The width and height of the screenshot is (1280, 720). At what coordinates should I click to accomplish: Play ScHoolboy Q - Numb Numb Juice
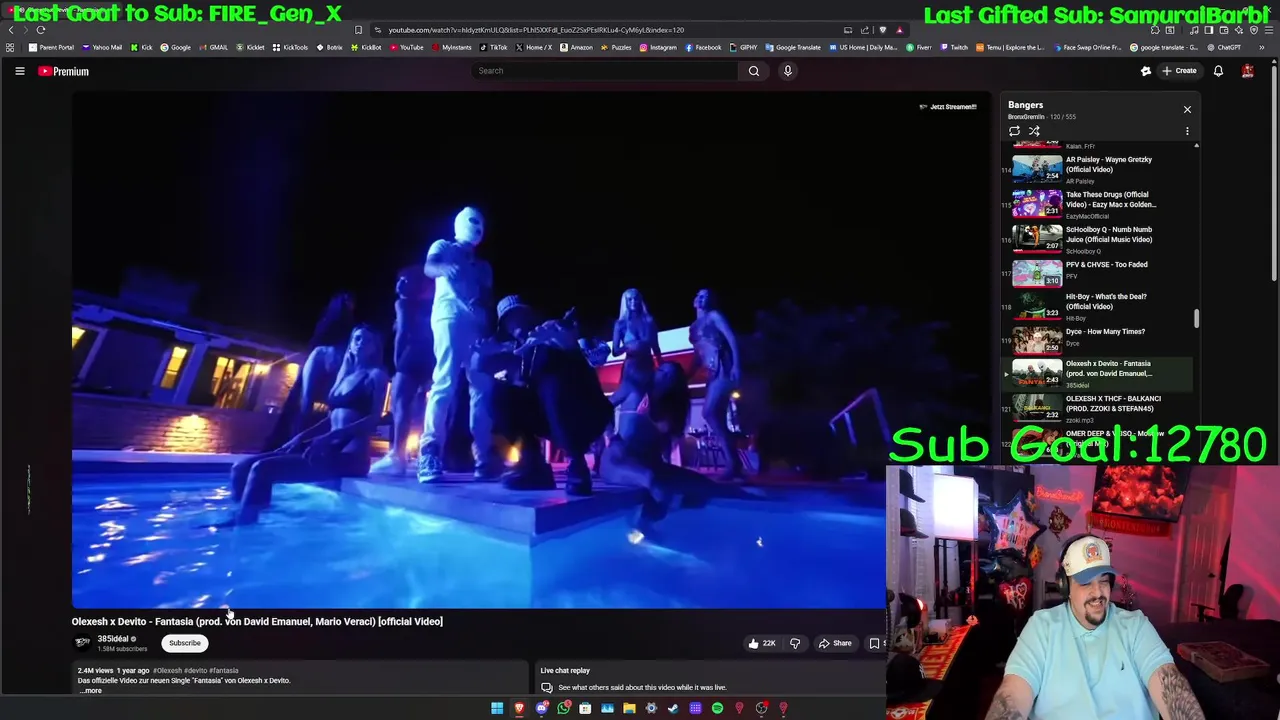click(1098, 239)
